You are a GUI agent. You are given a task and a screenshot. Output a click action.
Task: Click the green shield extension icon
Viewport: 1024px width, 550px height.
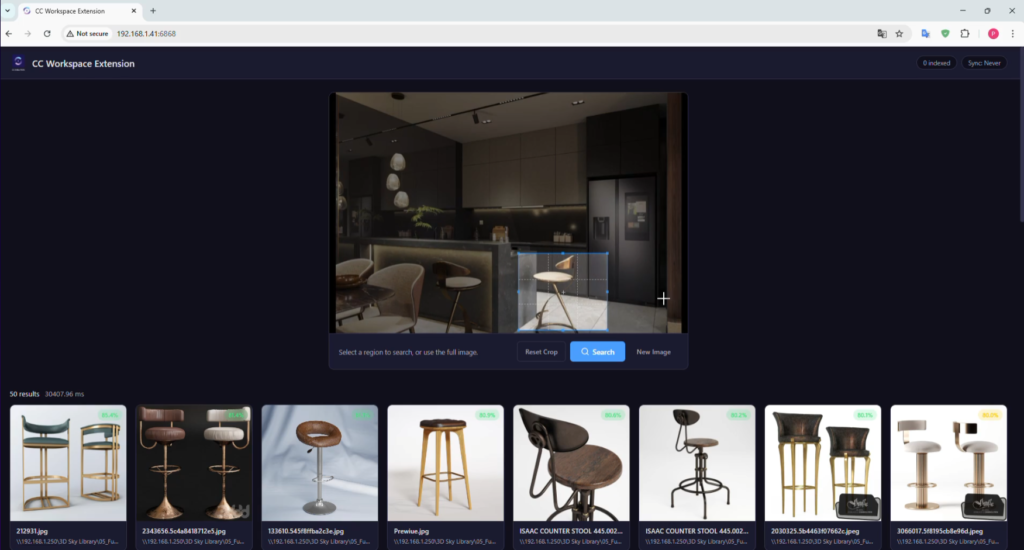tap(945, 33)
